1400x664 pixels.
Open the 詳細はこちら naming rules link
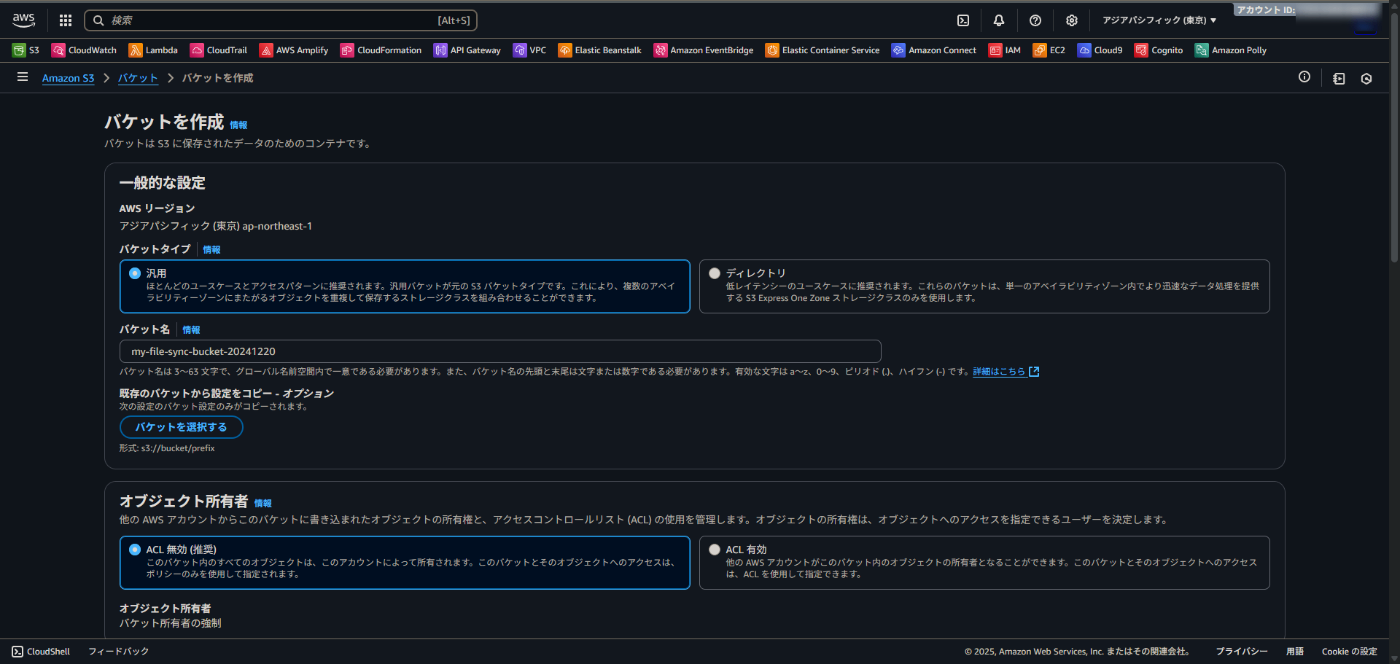[x=1006, y=371]
